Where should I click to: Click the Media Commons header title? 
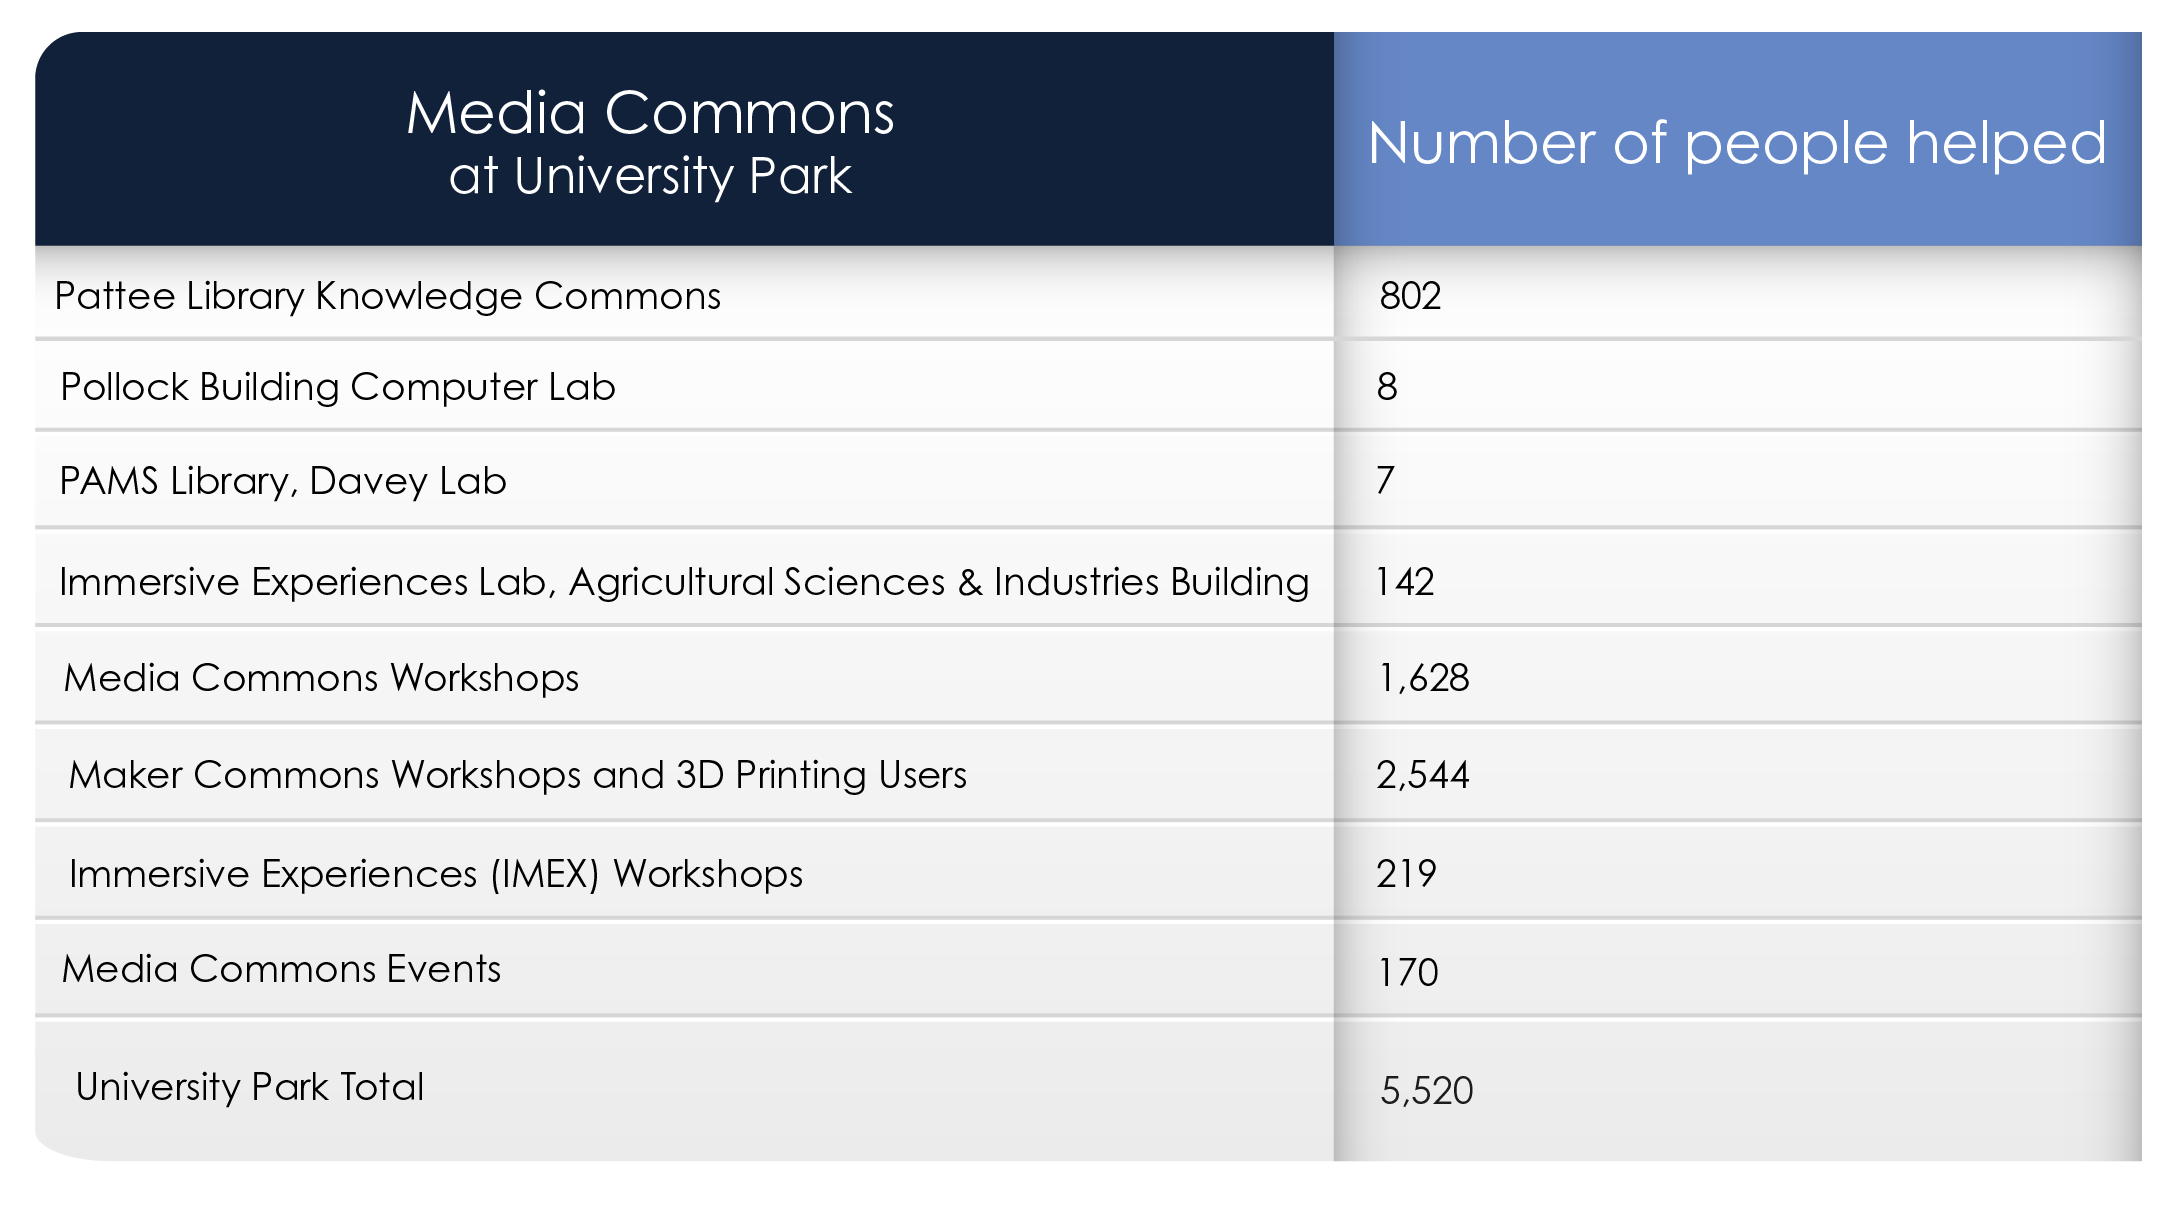[650, 141]
